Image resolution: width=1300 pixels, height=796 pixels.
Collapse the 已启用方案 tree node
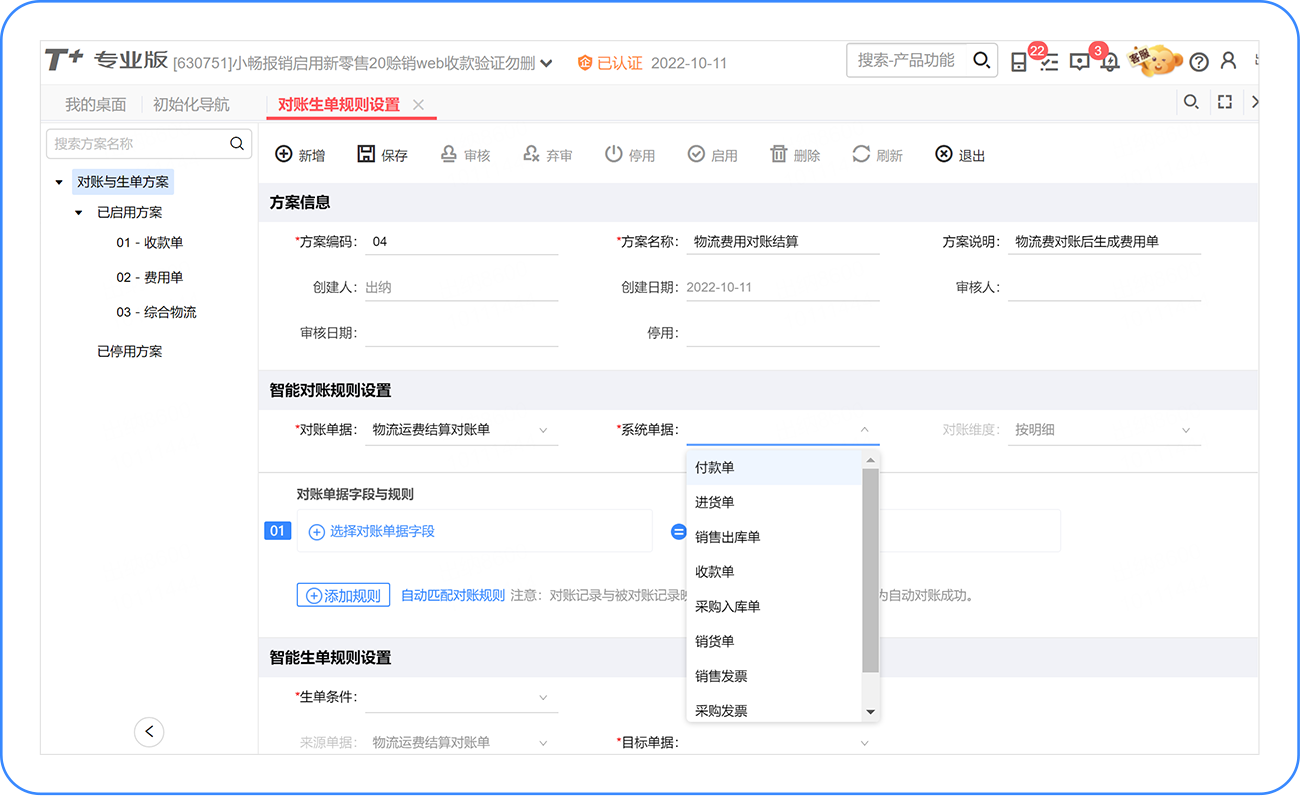point(79,213)
